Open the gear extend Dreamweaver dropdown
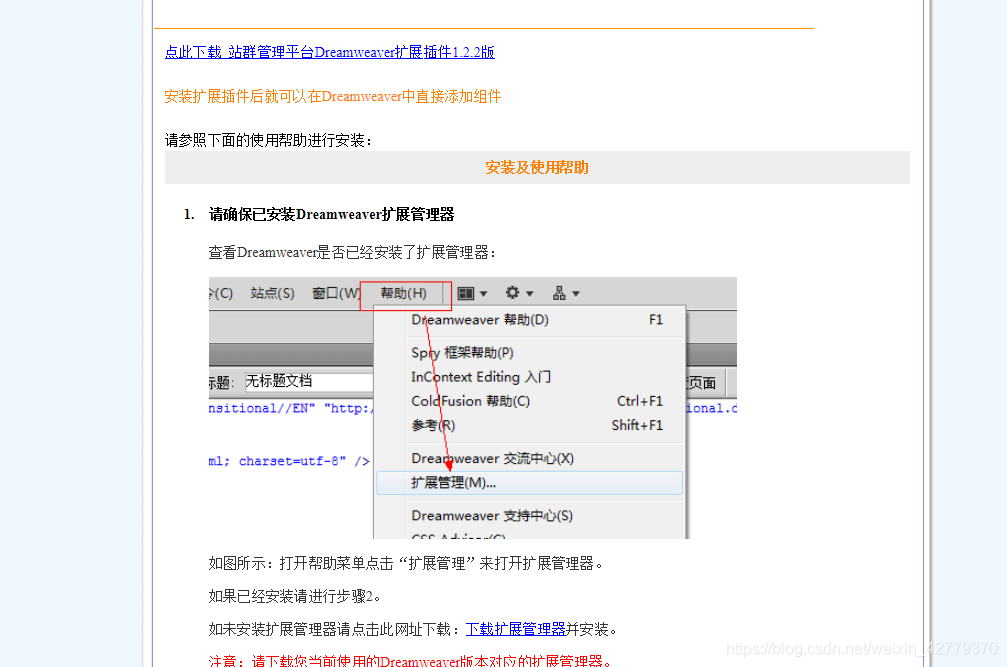The width and height of the screenshot is (1007, 667). [x=519, y=293]
